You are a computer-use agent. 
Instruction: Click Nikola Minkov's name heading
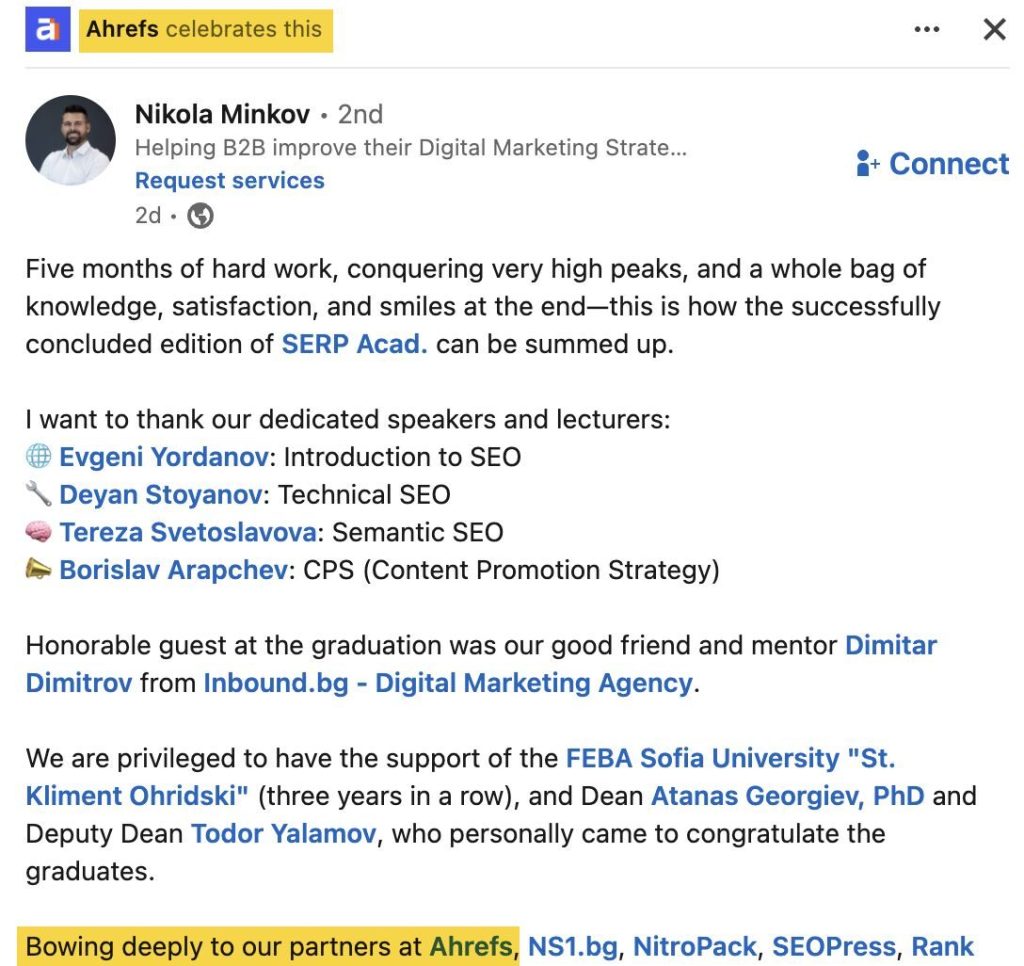click(x=224, y=114)
